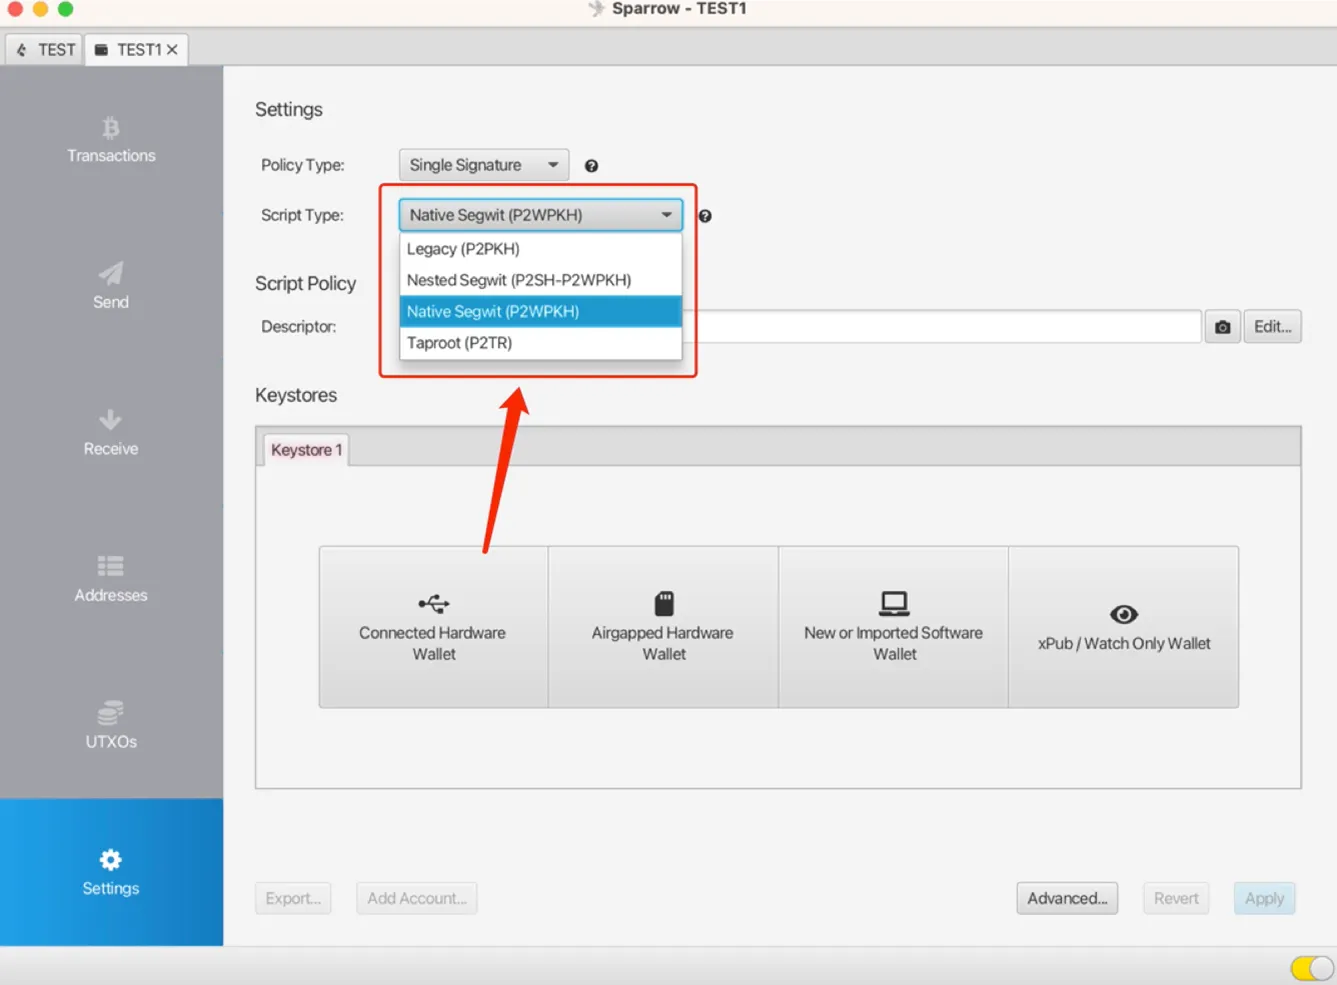Select Native Segwit (P2WPKH) list option

point(541,311)
